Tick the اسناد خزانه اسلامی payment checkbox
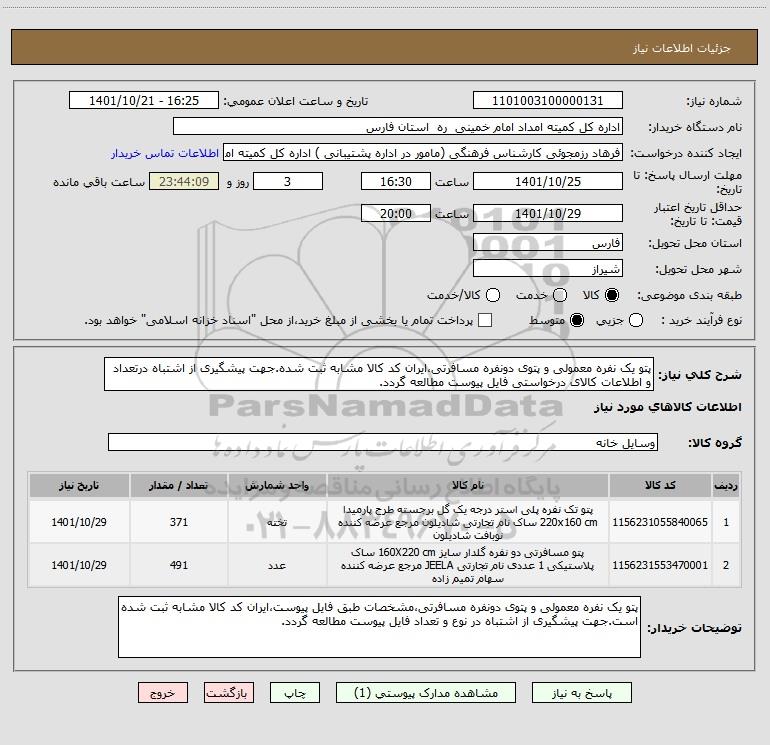This screenshot has height=745, width=770. [485, 320]
